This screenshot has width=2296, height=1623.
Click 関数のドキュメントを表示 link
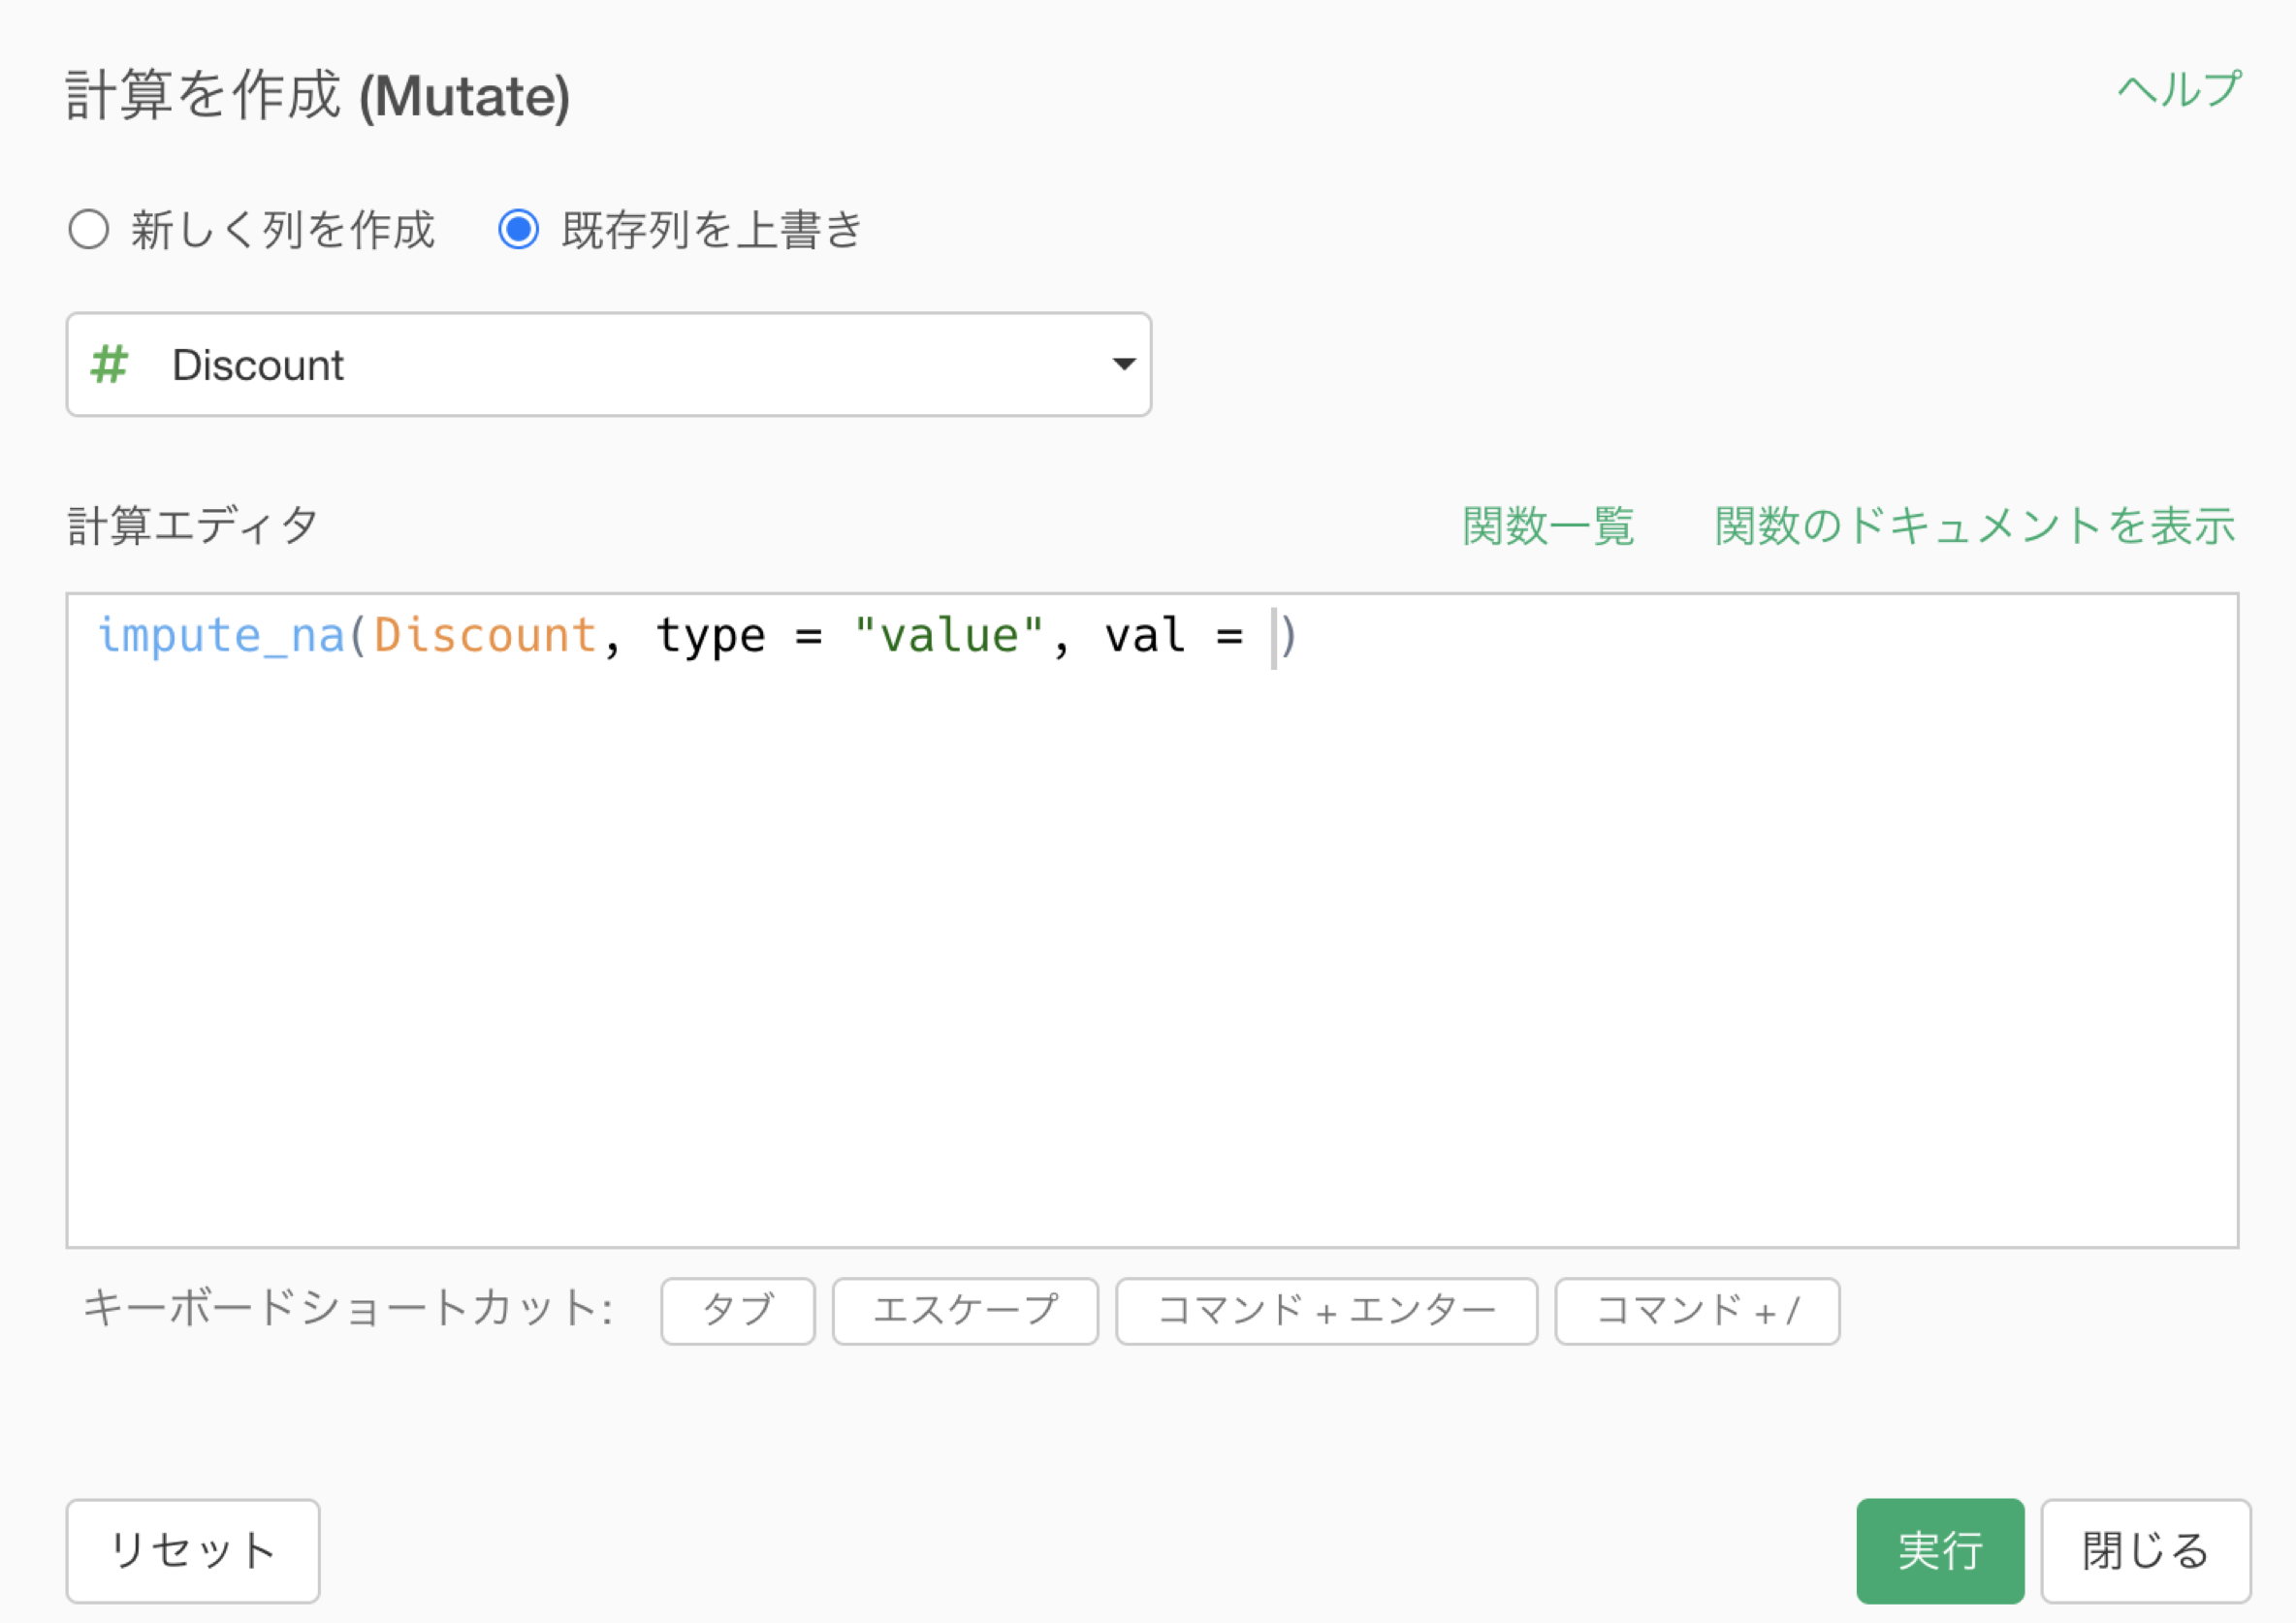point(1974,526)
